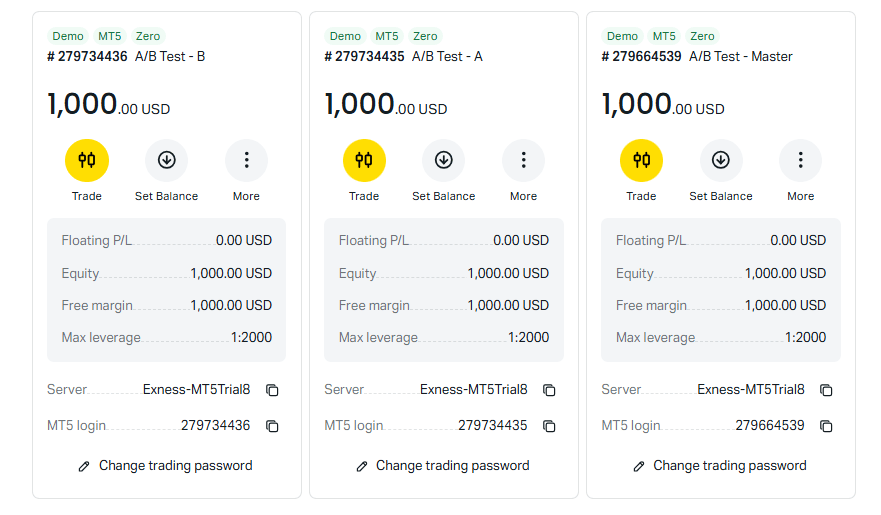This screenshot has width=881, height=515.
Task: Change trading password for A/B Test - A
Action: pos(443,466)
